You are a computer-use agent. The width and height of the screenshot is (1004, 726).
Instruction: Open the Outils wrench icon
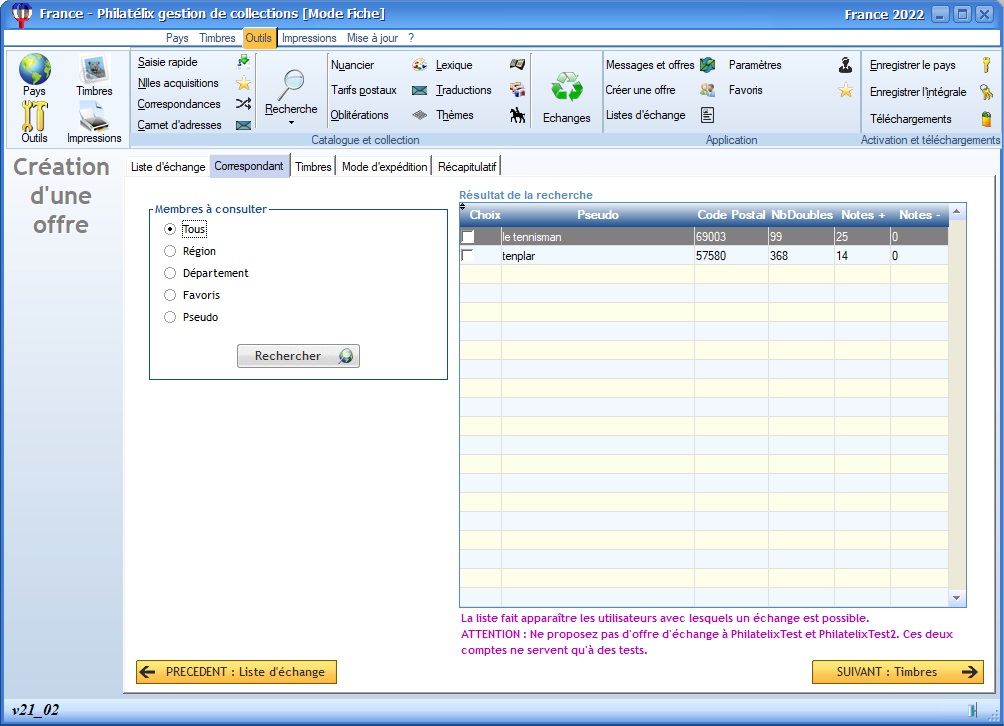pos(35,116)
